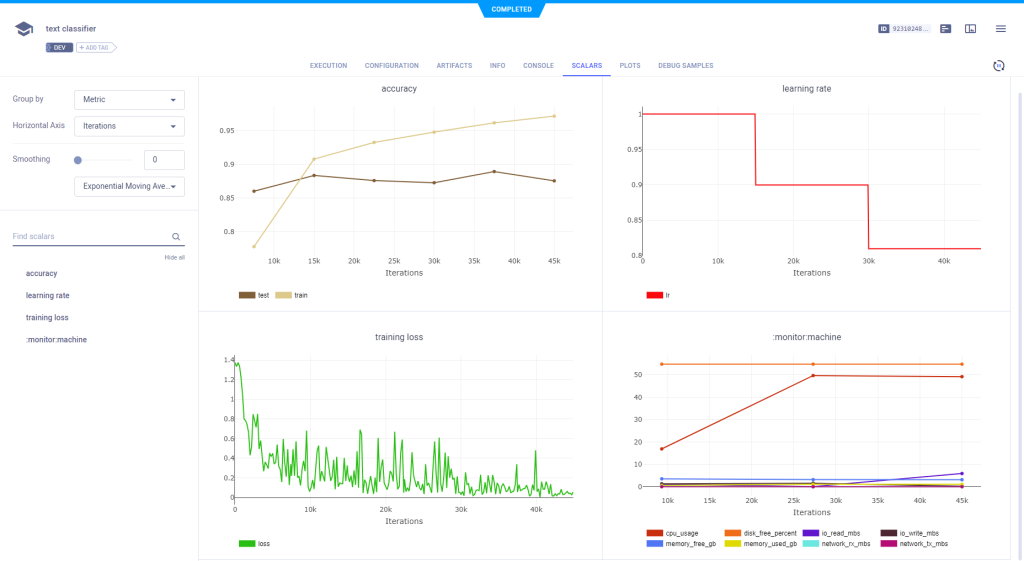Open the Exponential Moving Average dropdown
1024x561 pixels.
129,186
